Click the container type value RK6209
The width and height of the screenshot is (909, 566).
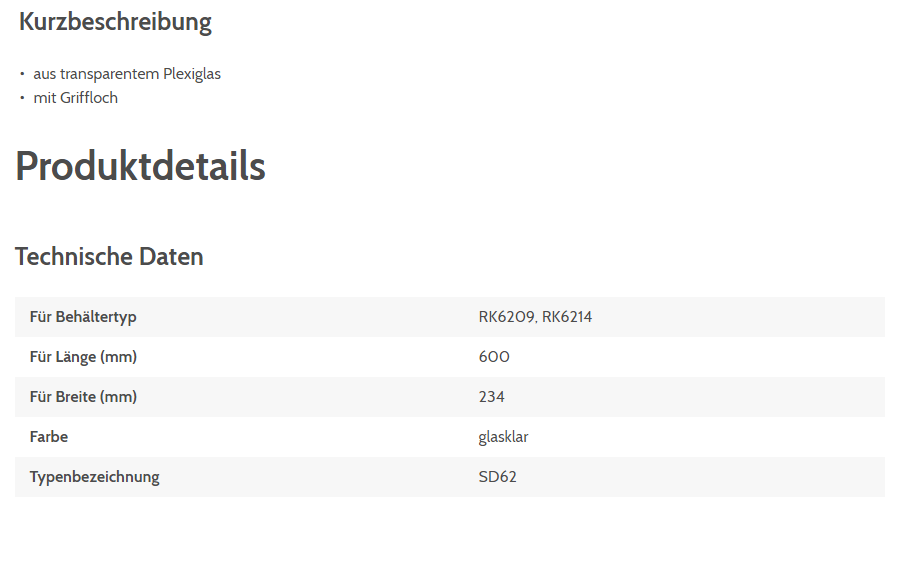click(507, 317)
